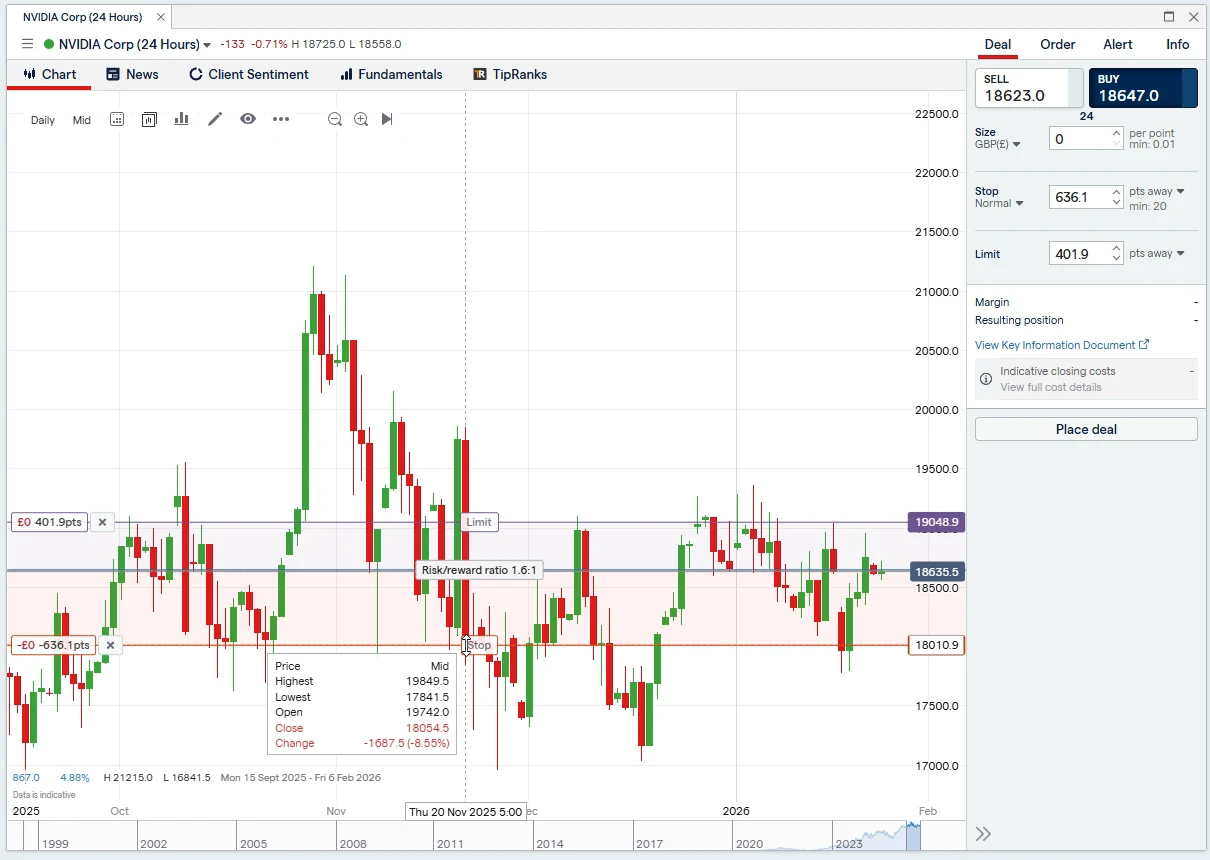Decrease the Limit distance with down arrow
The height and width of the screenshot is (860, 1210).
pos(1117,259)
